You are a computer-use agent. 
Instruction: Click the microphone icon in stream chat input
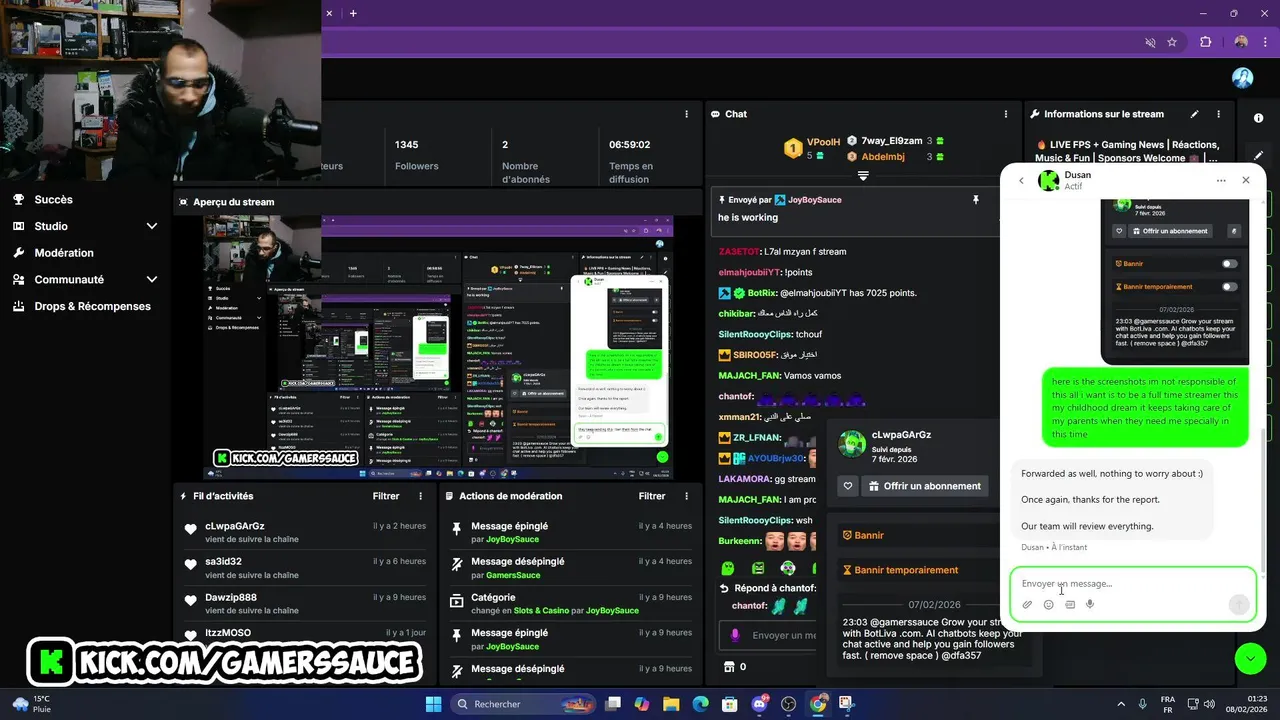(x=735, y=635)
